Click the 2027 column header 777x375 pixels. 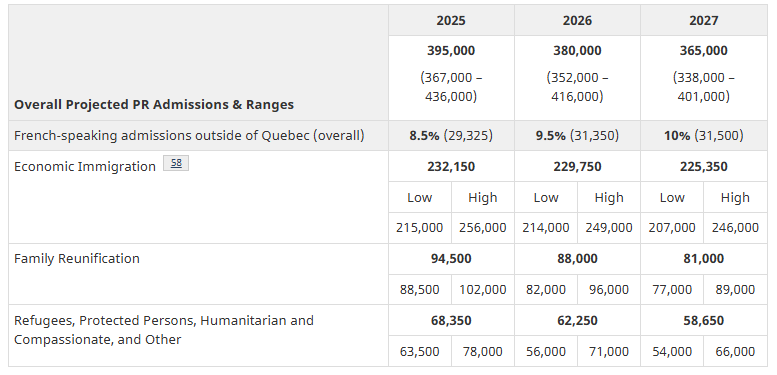(x=704, y=20)
